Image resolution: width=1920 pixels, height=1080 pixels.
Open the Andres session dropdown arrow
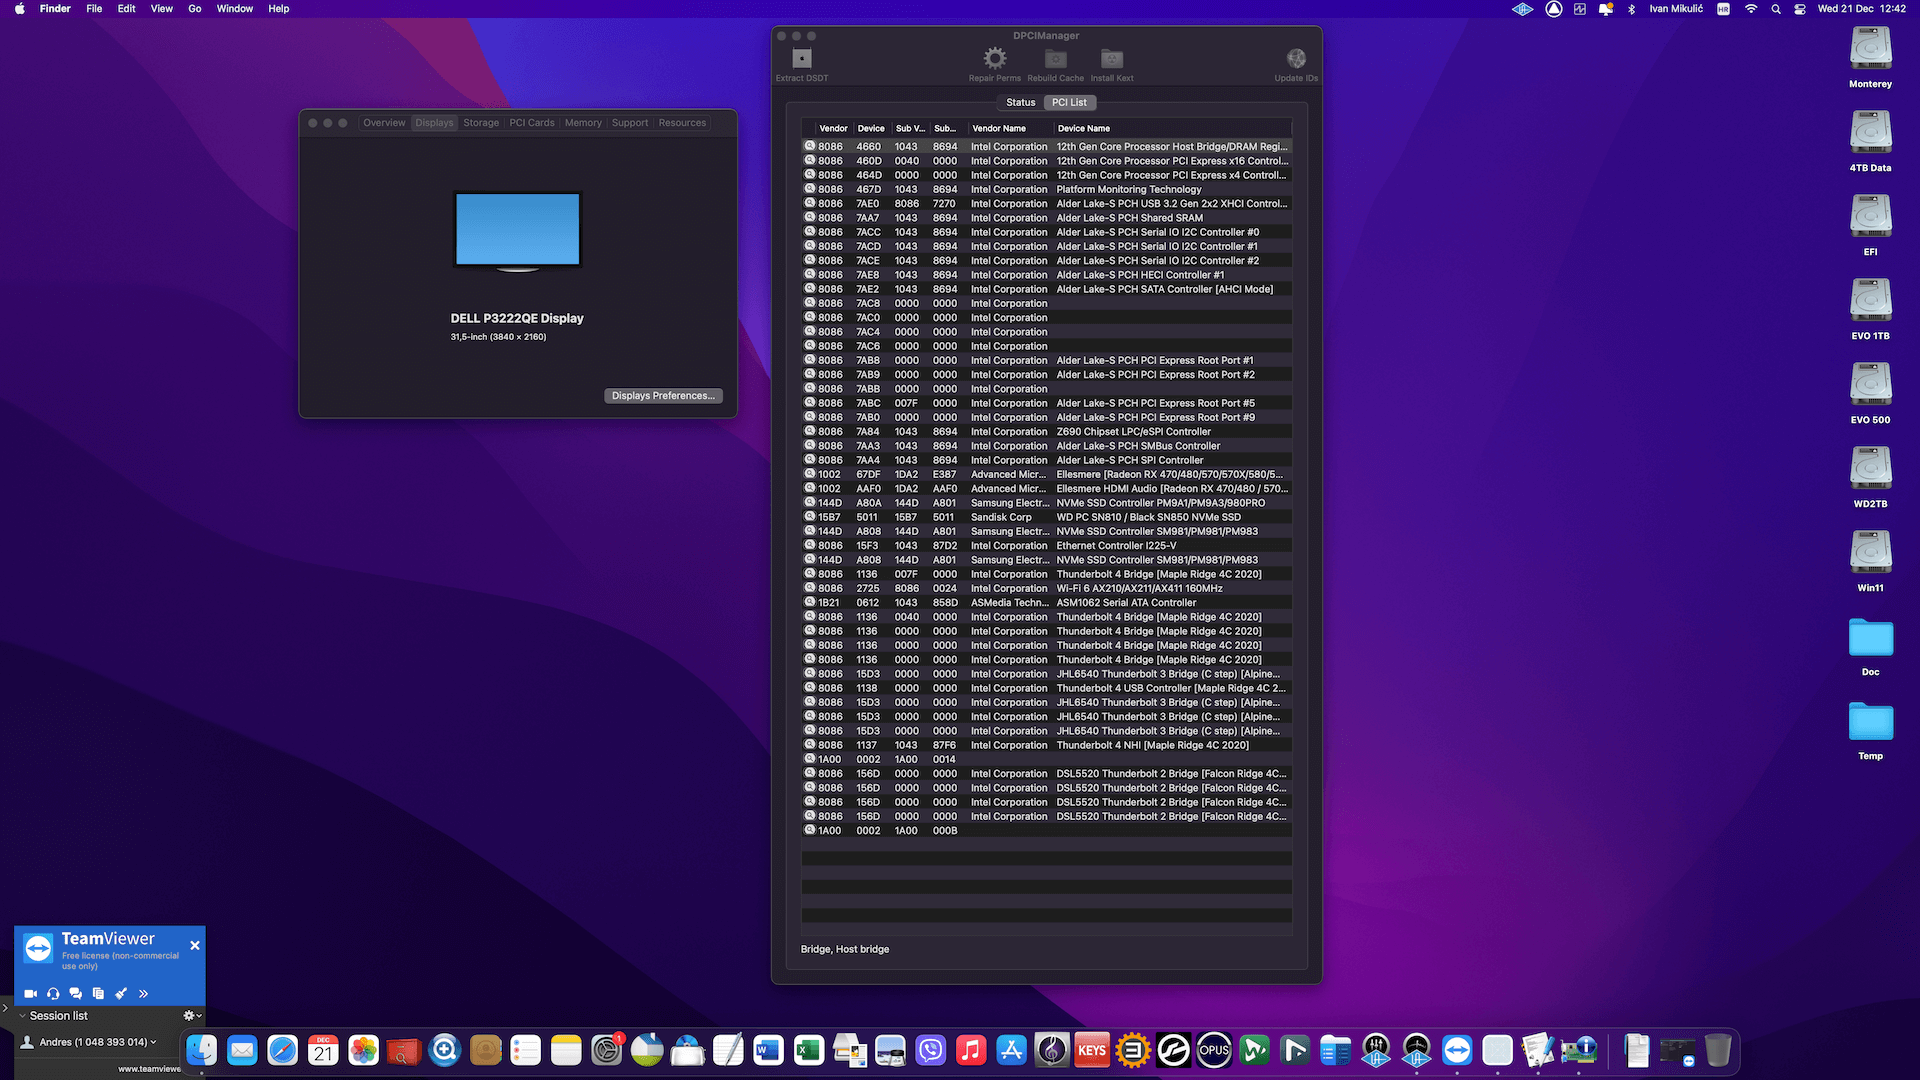pyautogui.click(x=153, y=1042)
